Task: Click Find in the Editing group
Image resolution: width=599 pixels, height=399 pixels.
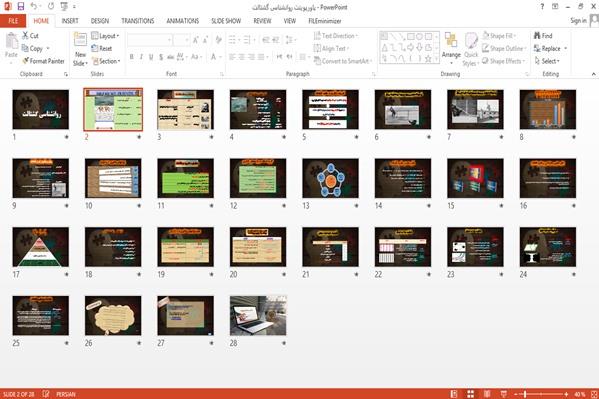Action: pos(543,36)
